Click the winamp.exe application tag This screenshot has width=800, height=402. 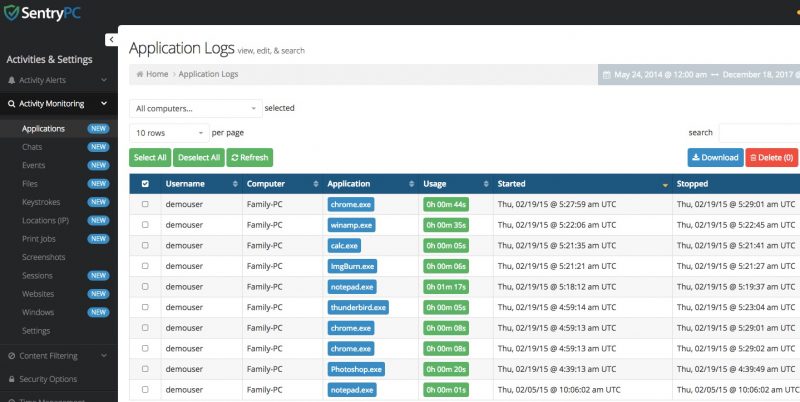tap(352, 225)
